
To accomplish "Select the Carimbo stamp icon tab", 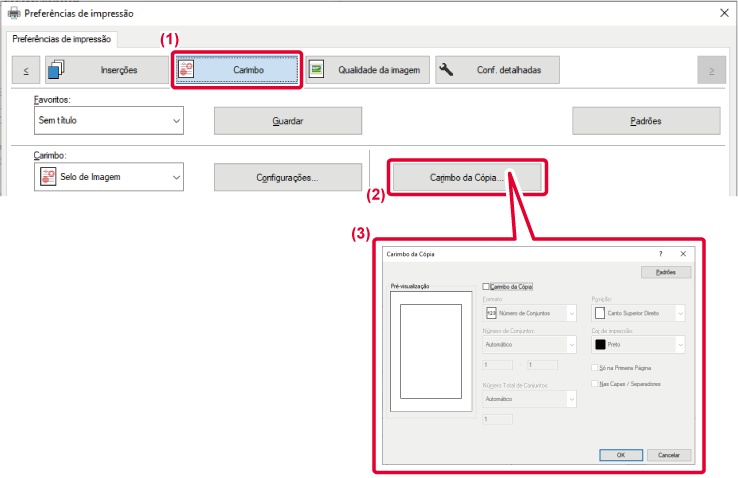I will point(188,70).
